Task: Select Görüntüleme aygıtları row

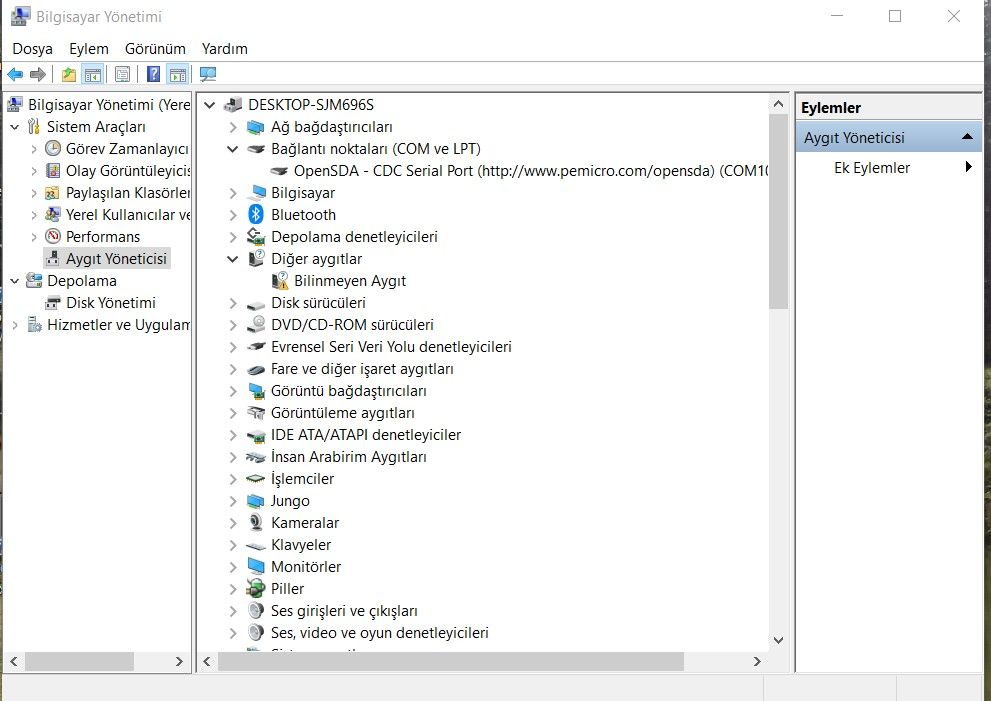Action: pos(343,413)
